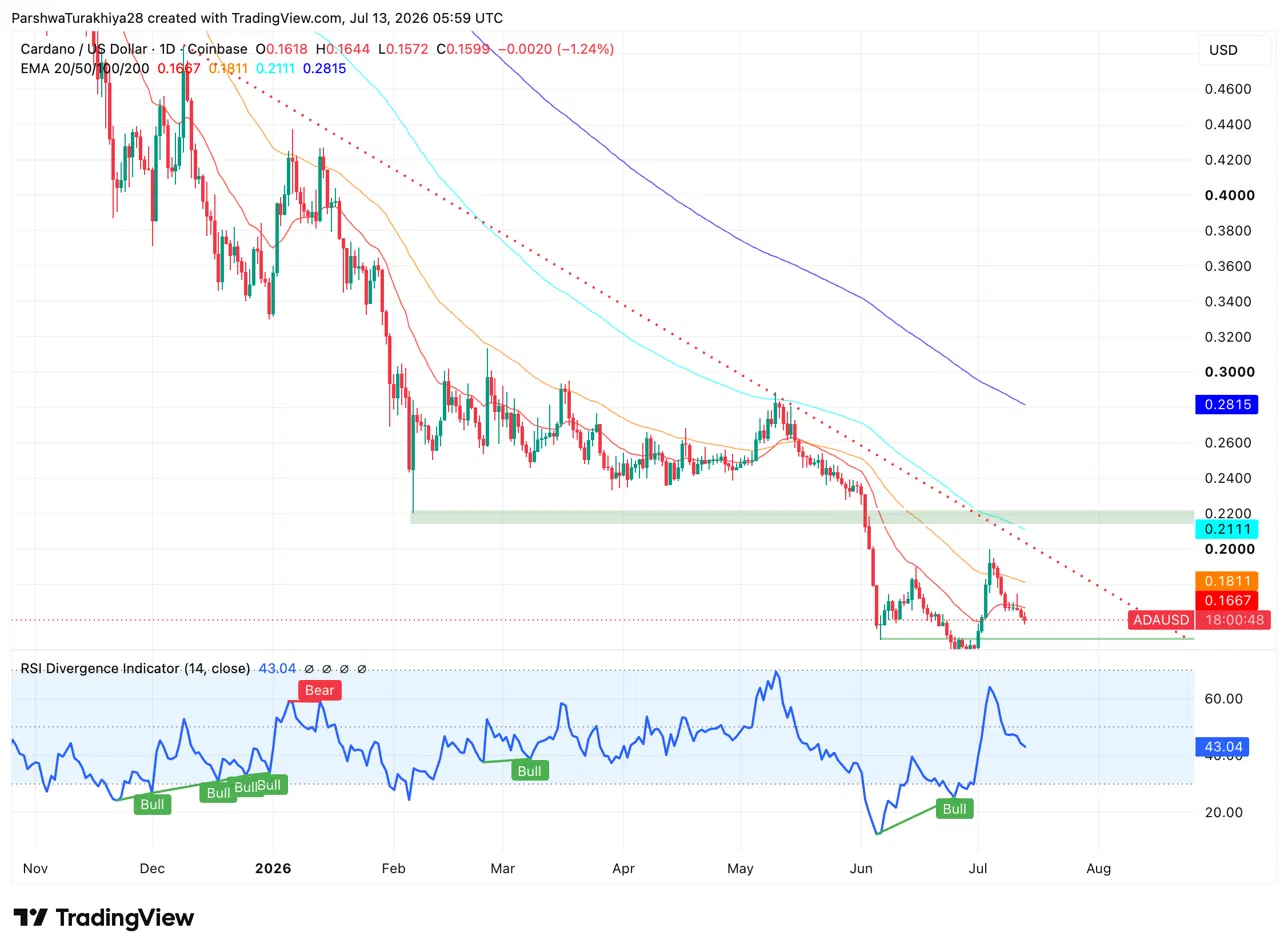Click the low price value L0.1572

tap(401, 48)
